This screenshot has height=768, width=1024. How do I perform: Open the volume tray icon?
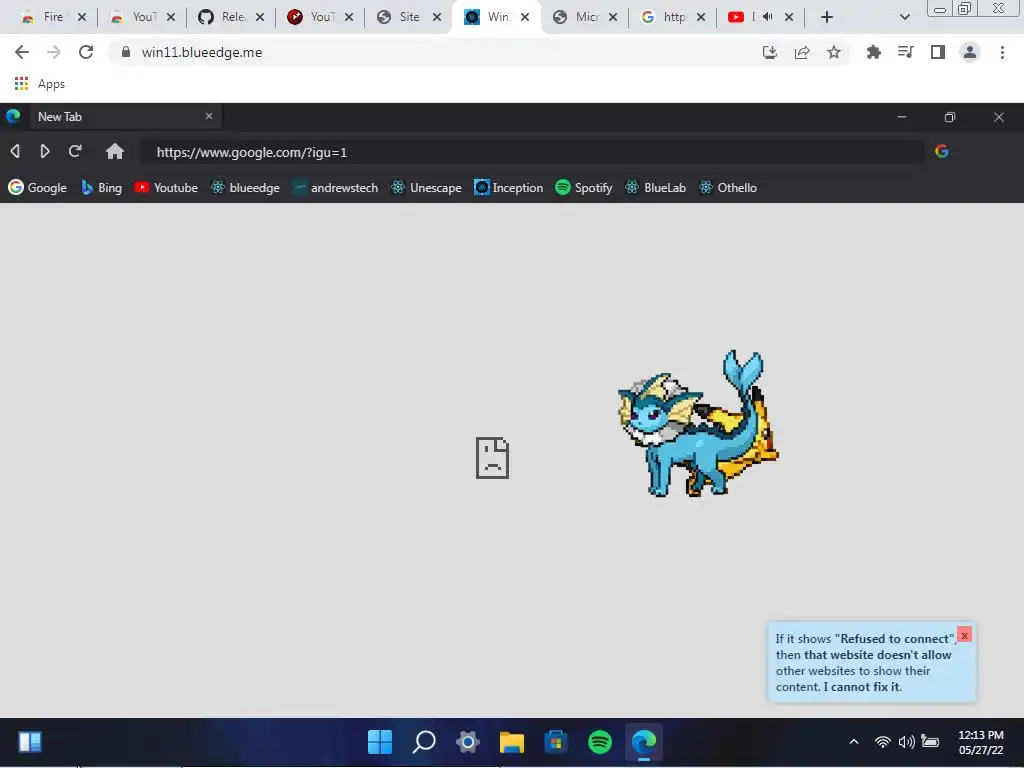click(906, 742)
